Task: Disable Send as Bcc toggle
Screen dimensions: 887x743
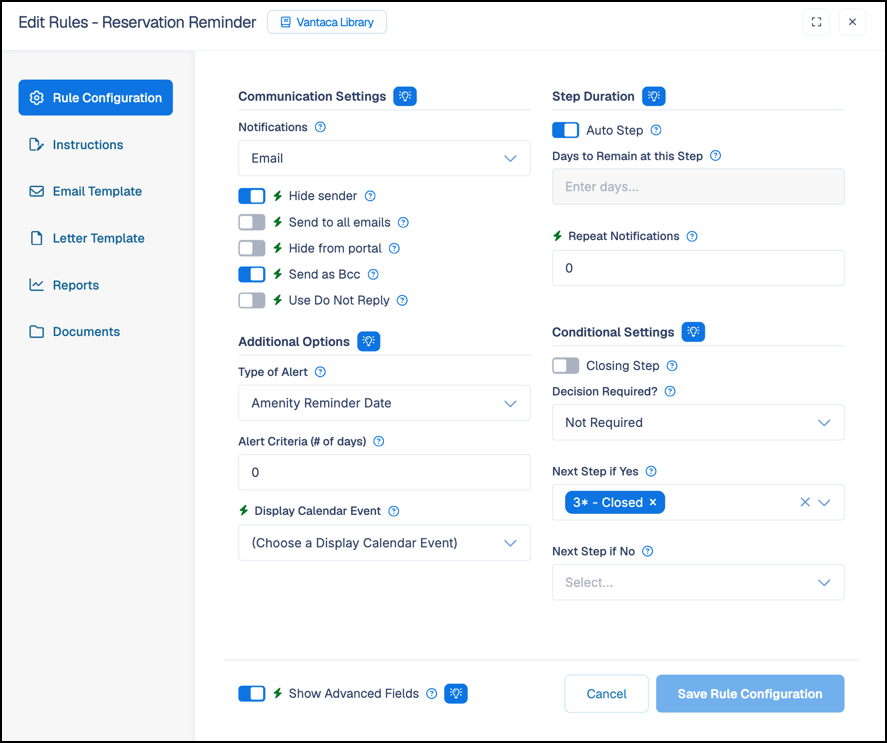Action: click(252, 274)
